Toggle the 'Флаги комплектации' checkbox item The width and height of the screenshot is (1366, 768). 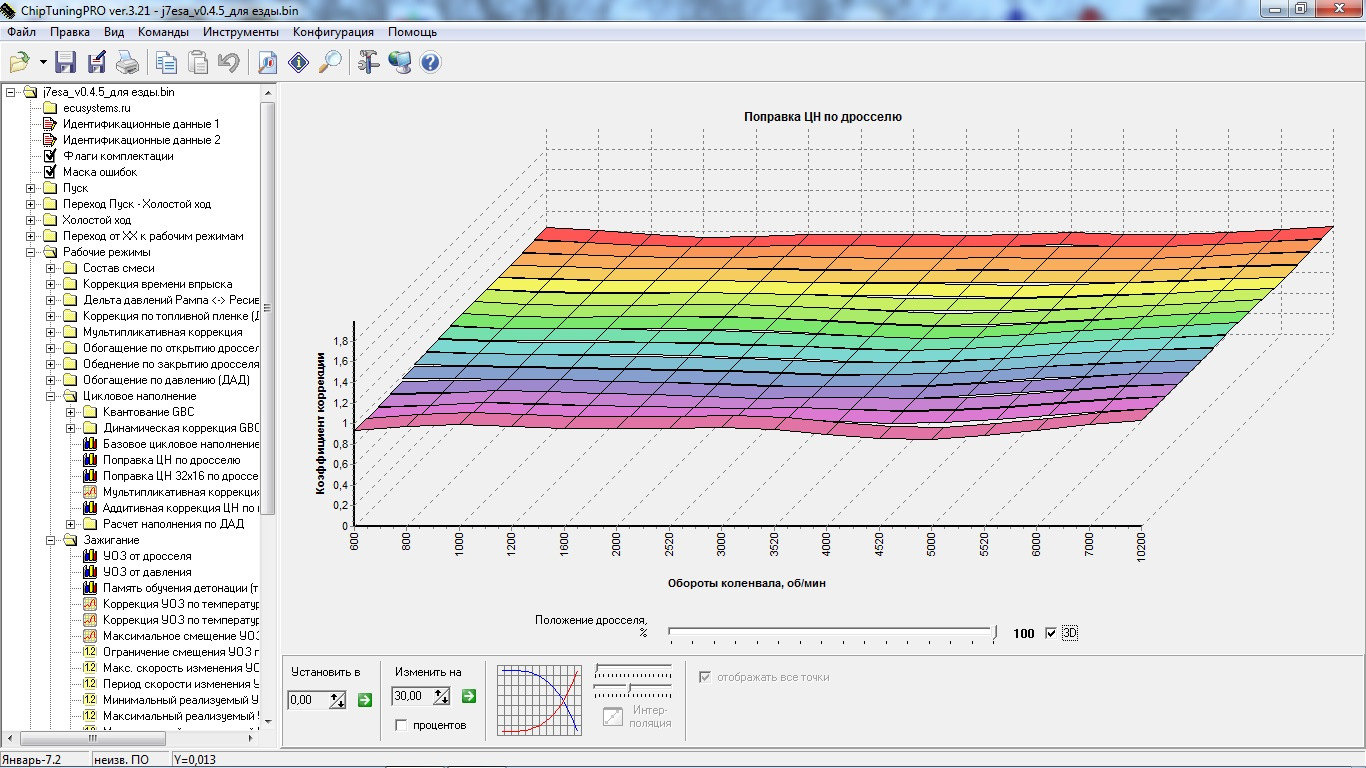[x=50, y=156]
